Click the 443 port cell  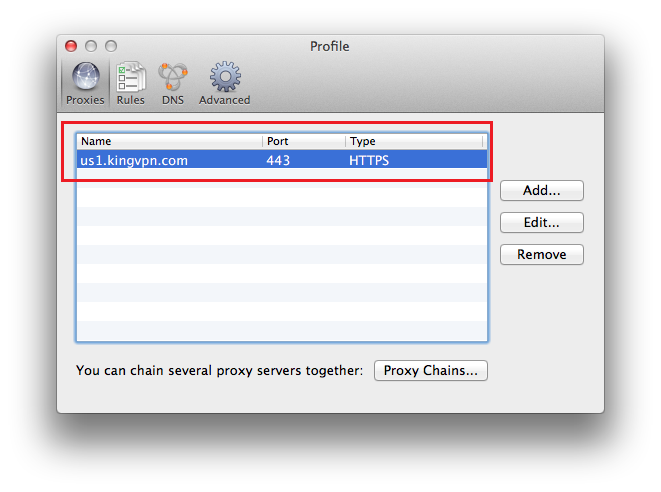point(278,161)
